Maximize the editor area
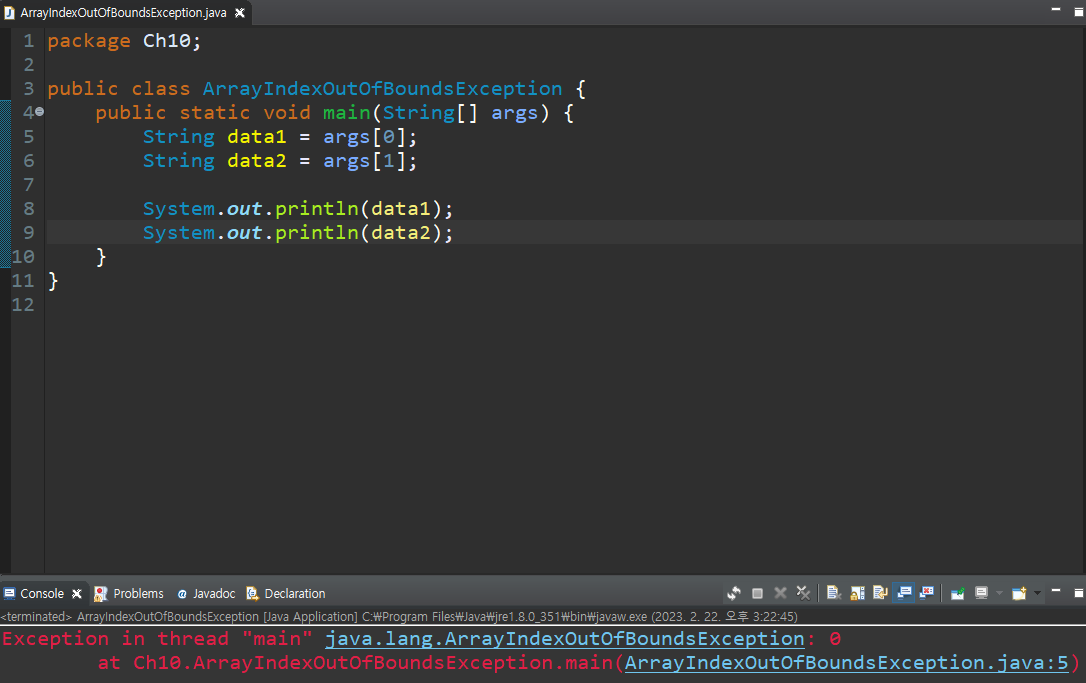The height and width of the screenshot is (683, 1086). coord(1079,12)
